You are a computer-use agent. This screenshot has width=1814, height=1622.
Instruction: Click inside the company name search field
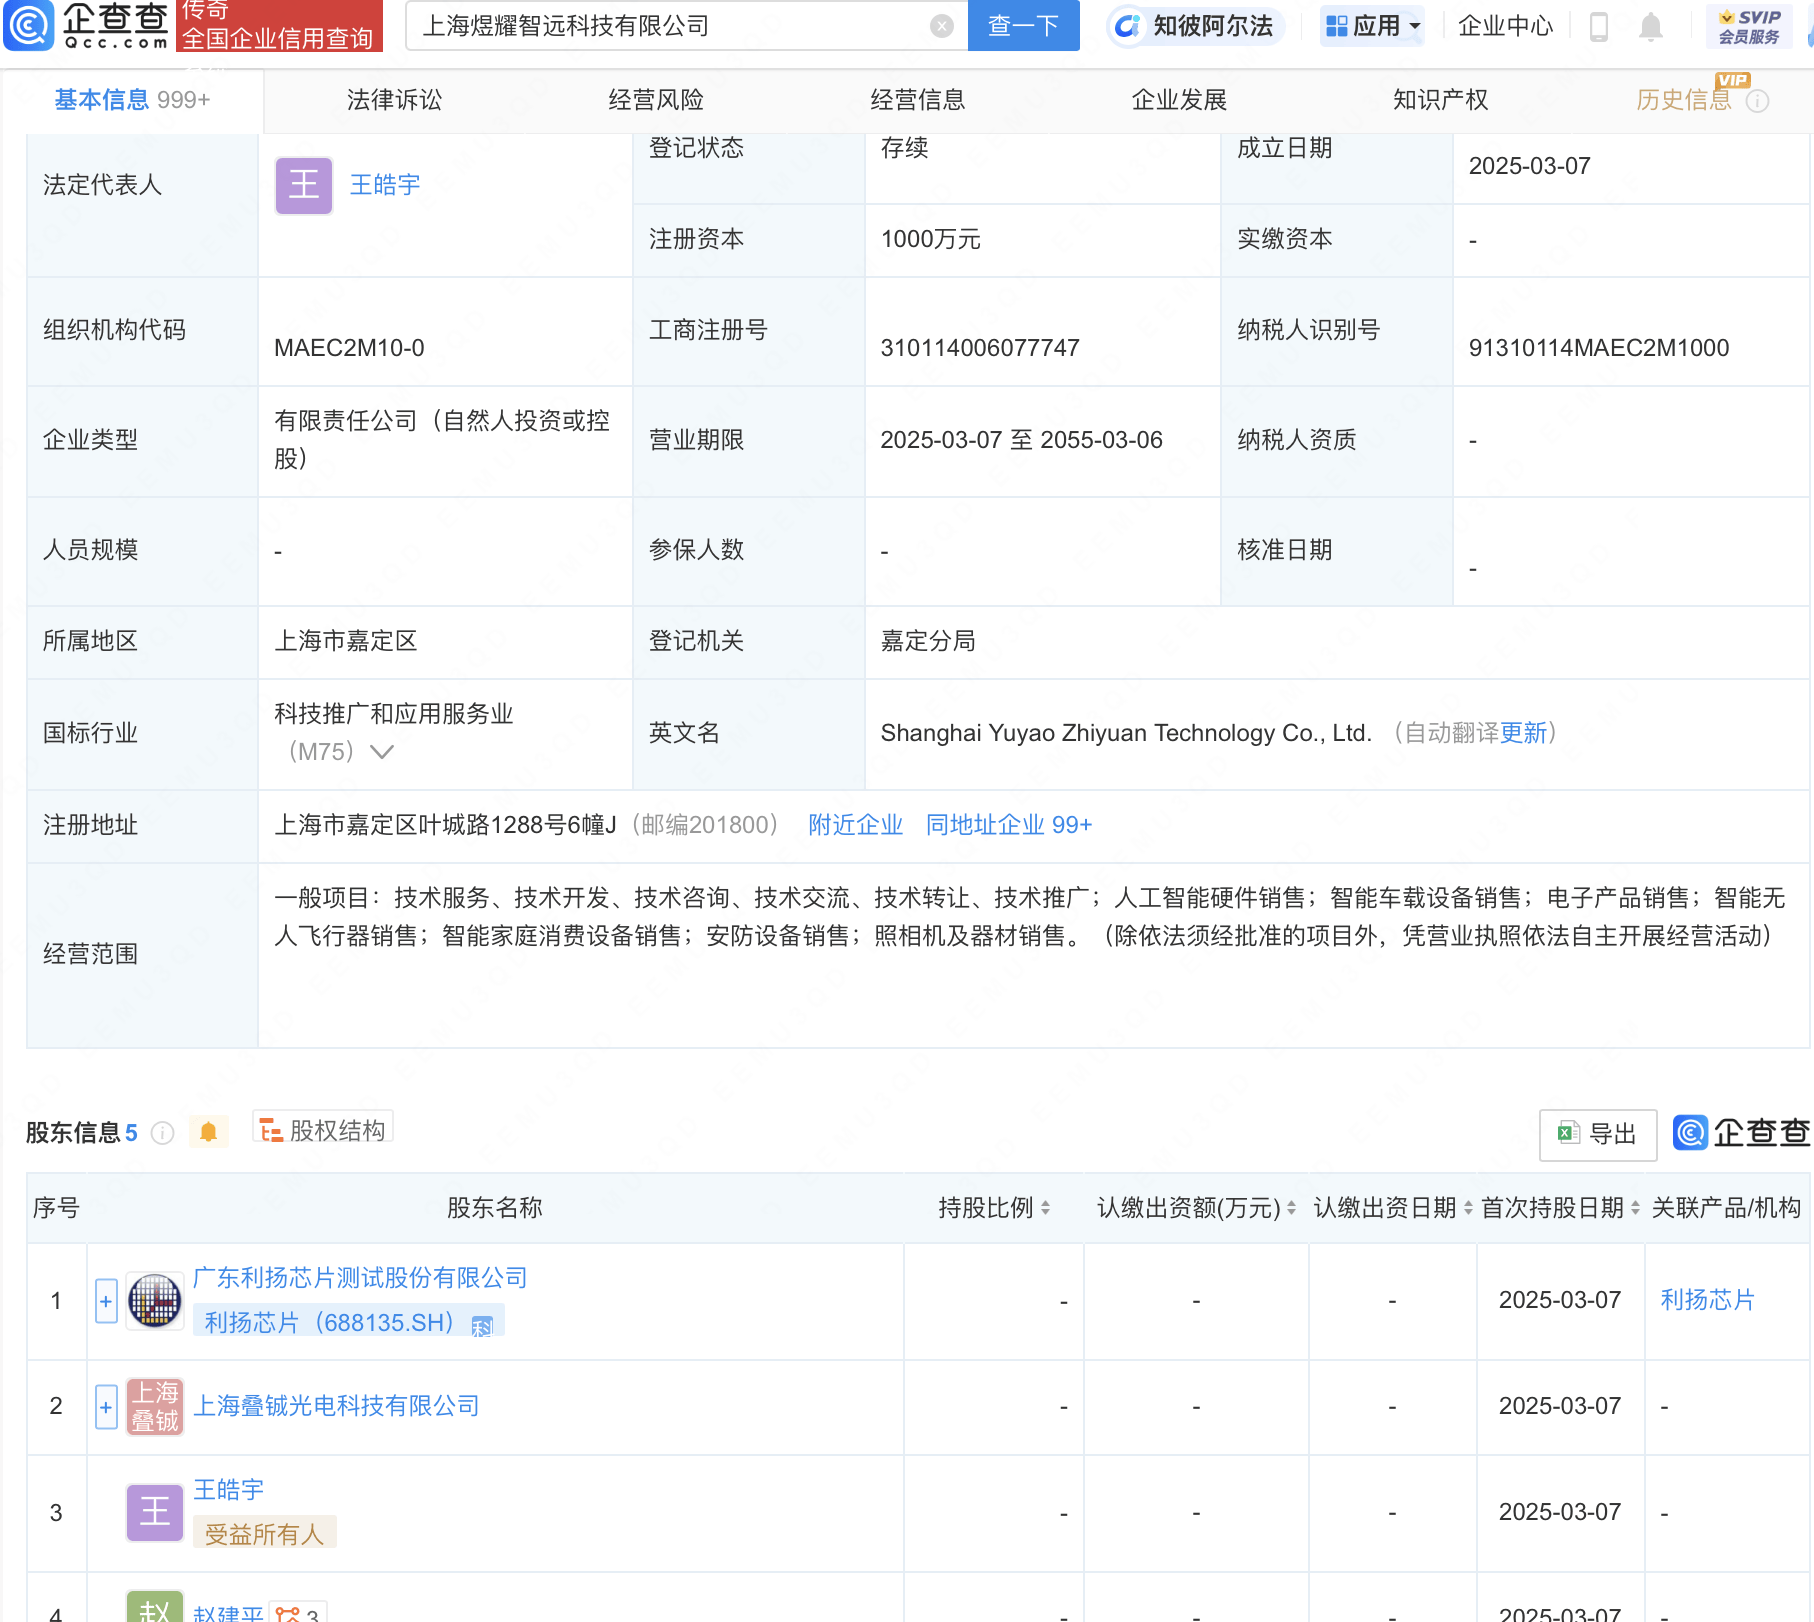pos(650,26)
